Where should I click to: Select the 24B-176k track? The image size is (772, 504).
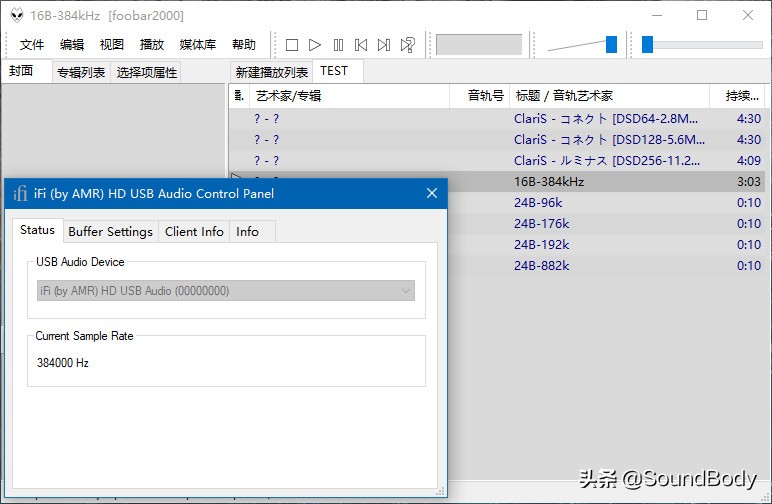[x=606, y=224]
